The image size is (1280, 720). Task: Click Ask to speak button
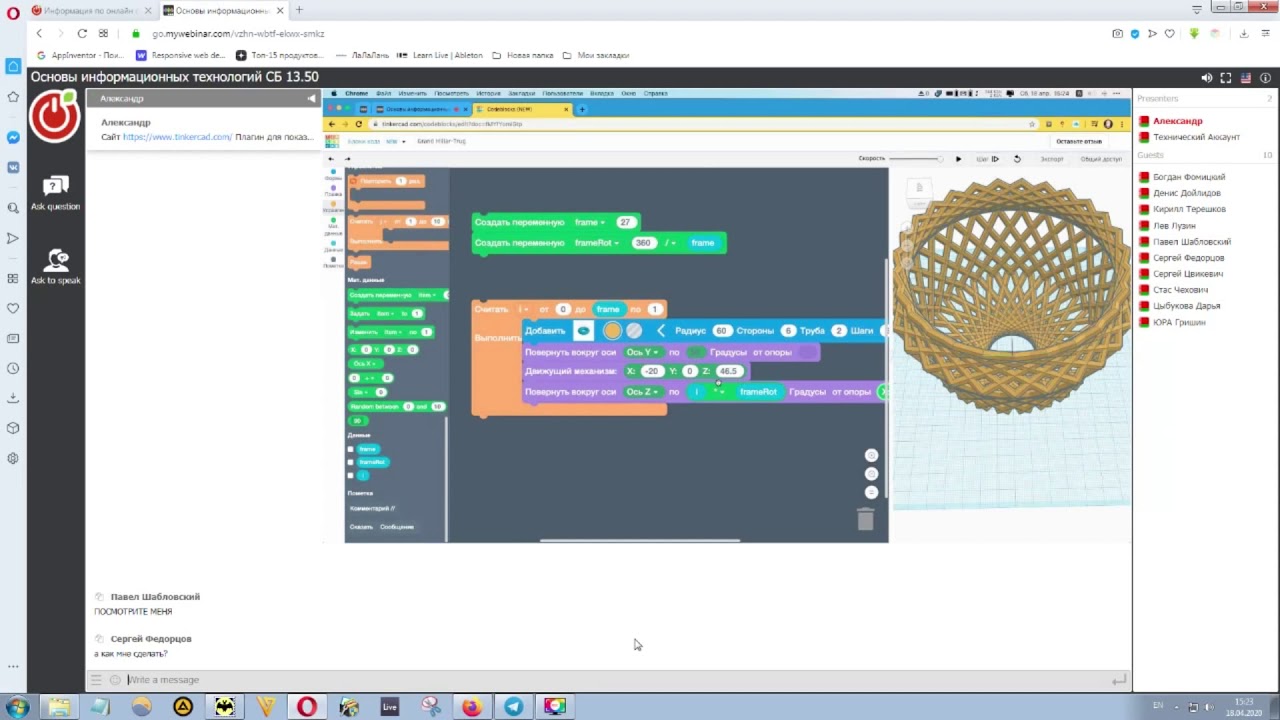[55, 266]
